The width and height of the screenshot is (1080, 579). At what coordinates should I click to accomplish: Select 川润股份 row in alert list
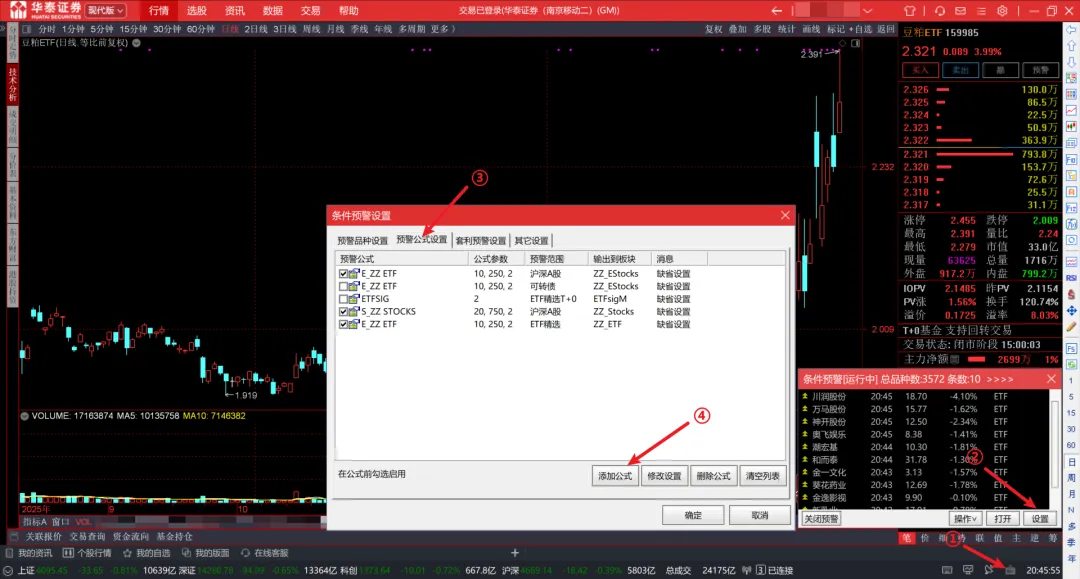point(923,397)
